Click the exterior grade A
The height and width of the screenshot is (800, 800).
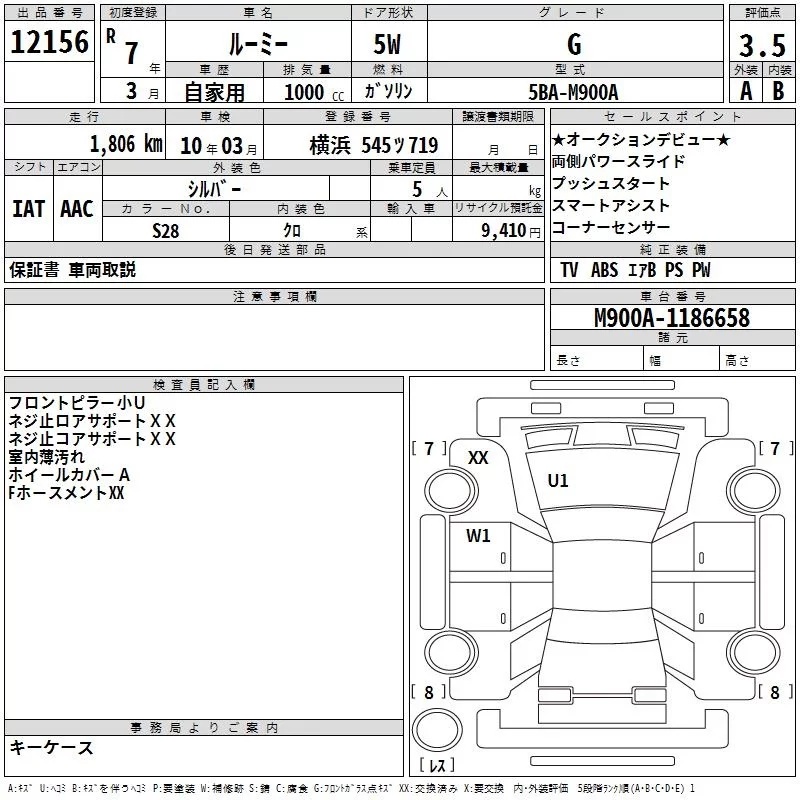746,92
